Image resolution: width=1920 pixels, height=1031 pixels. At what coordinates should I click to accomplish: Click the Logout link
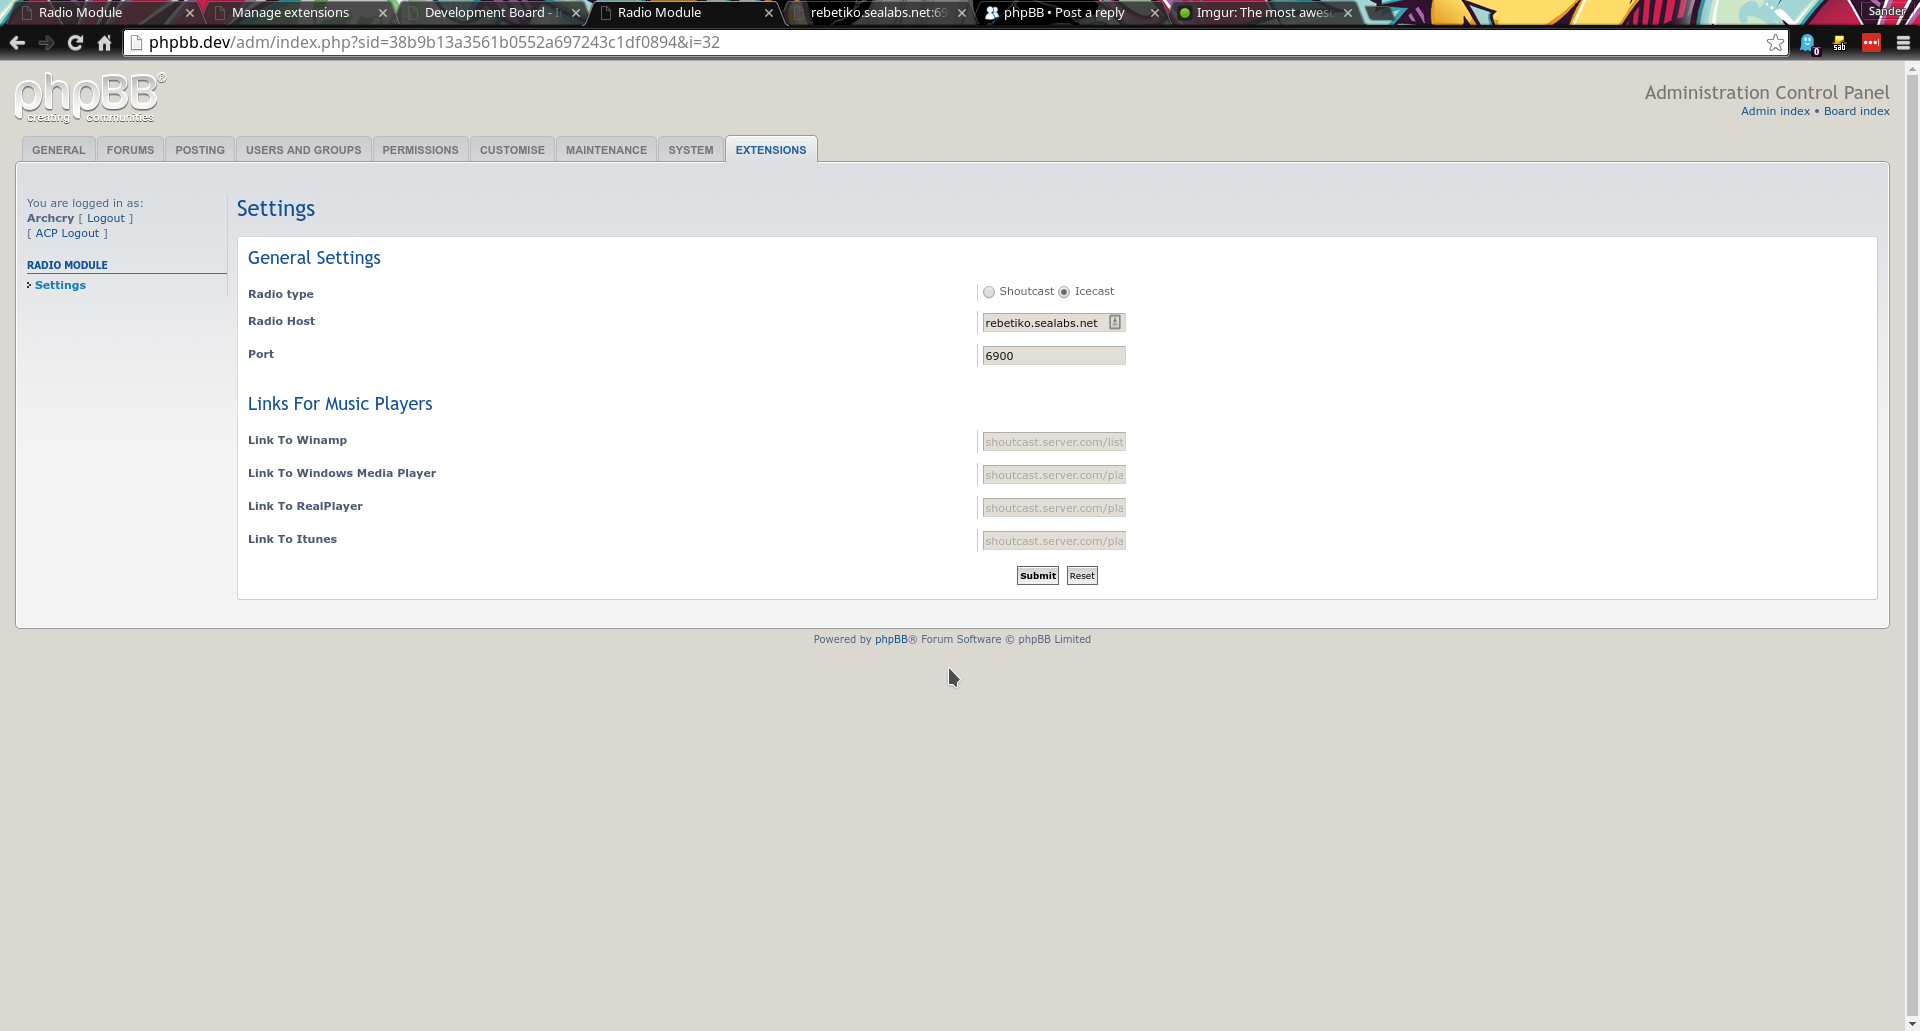[x=106, y=218]
